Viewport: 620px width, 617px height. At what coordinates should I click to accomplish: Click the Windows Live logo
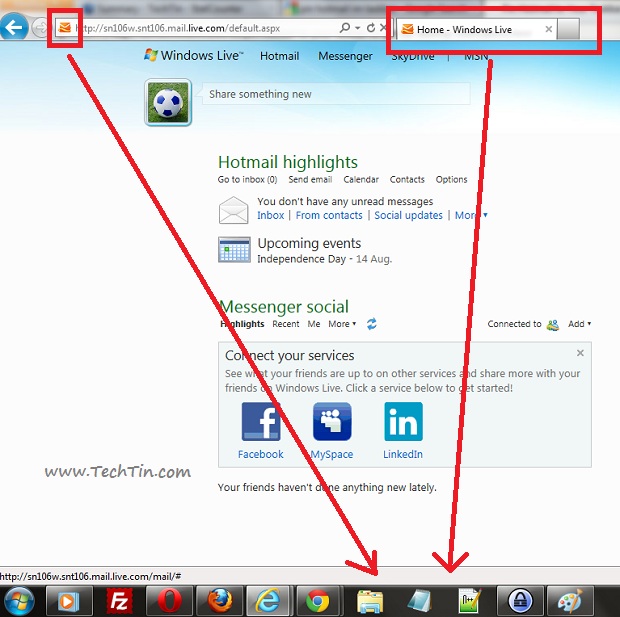(194, 55)
